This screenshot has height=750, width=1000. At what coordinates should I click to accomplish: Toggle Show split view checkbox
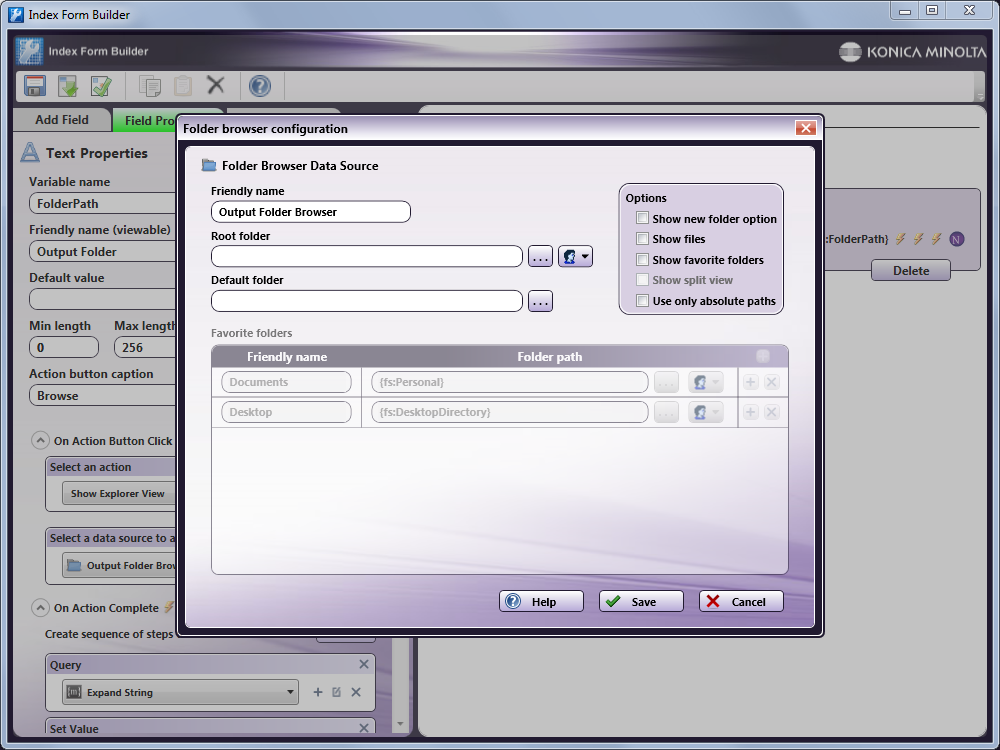(x=642, y=280)
